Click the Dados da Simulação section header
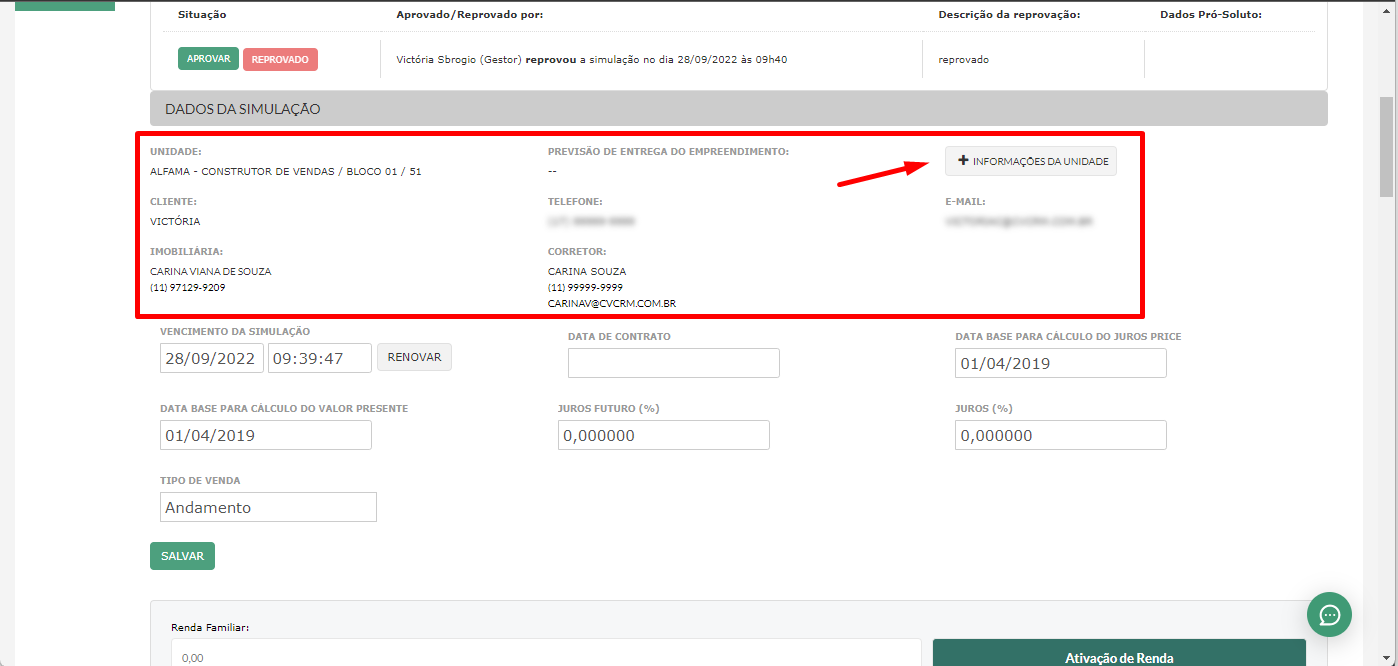1398x666 pixels. [x=739, y=108]
